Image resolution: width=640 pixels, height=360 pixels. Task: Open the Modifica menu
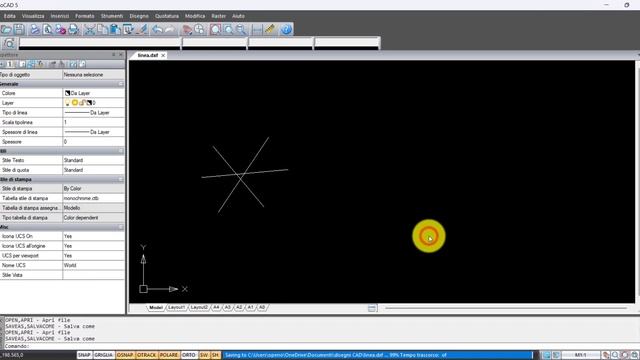point(195,16)
